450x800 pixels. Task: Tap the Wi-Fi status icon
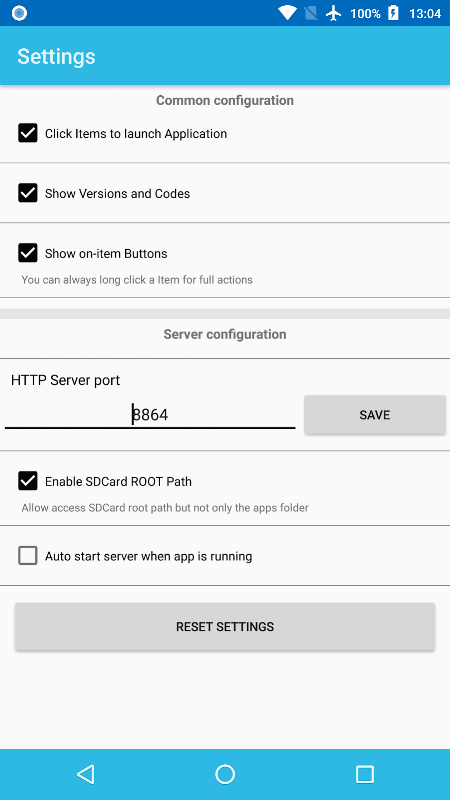[287, 13]
